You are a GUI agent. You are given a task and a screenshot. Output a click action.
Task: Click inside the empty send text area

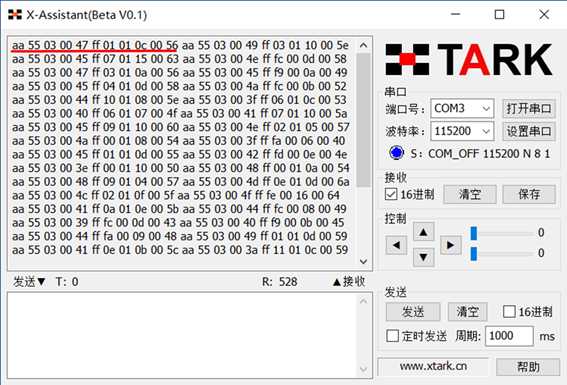coord(183,335)
